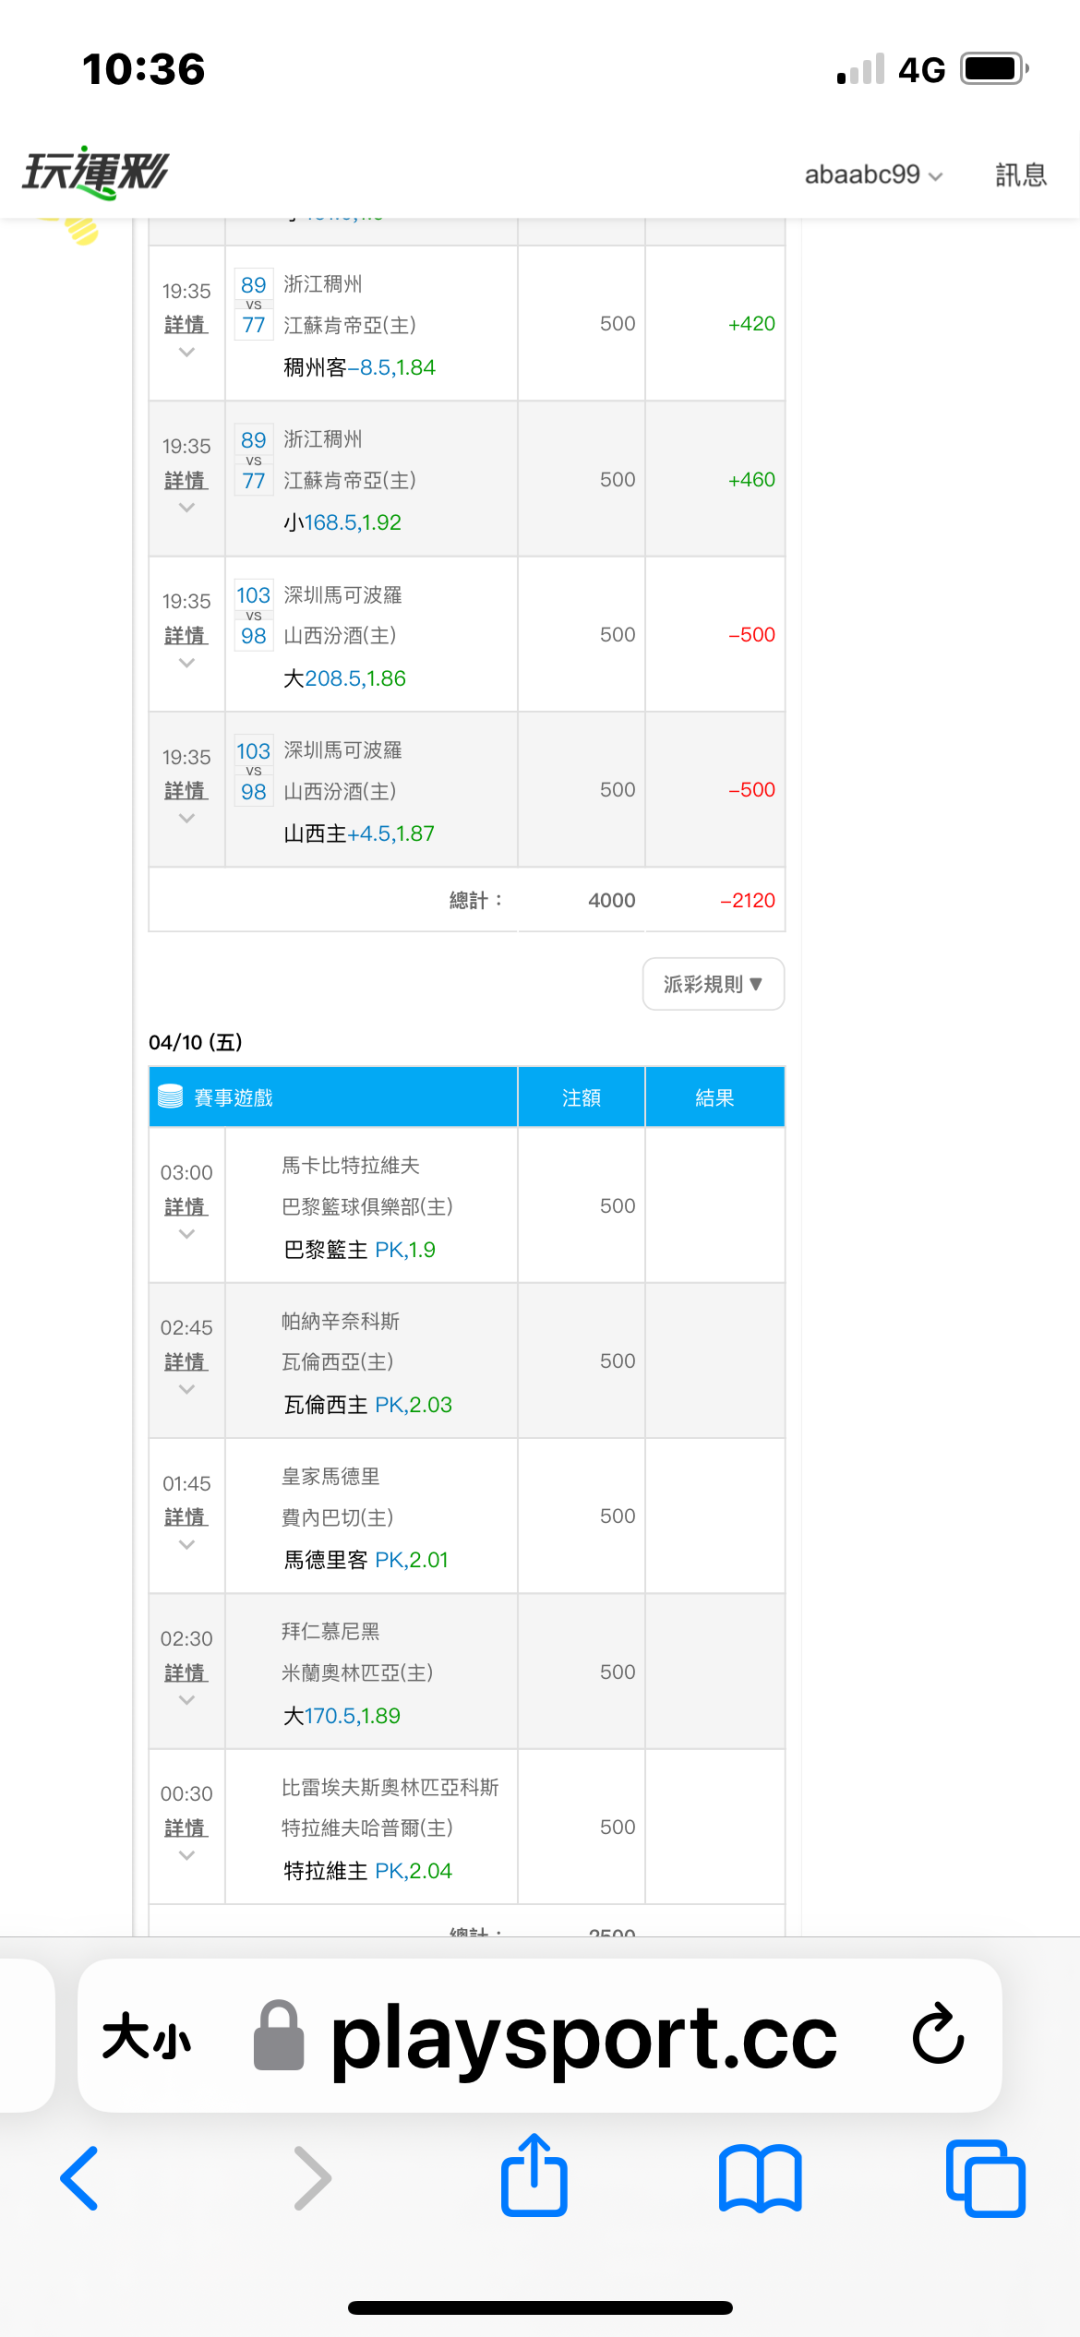Open the Safari share sheet

(x=534, y=2176)
